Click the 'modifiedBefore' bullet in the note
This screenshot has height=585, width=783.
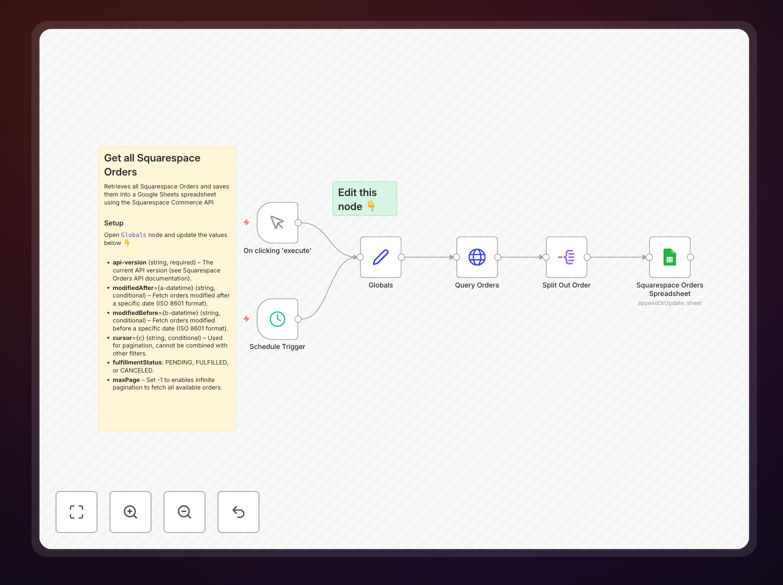coord(168,321)
